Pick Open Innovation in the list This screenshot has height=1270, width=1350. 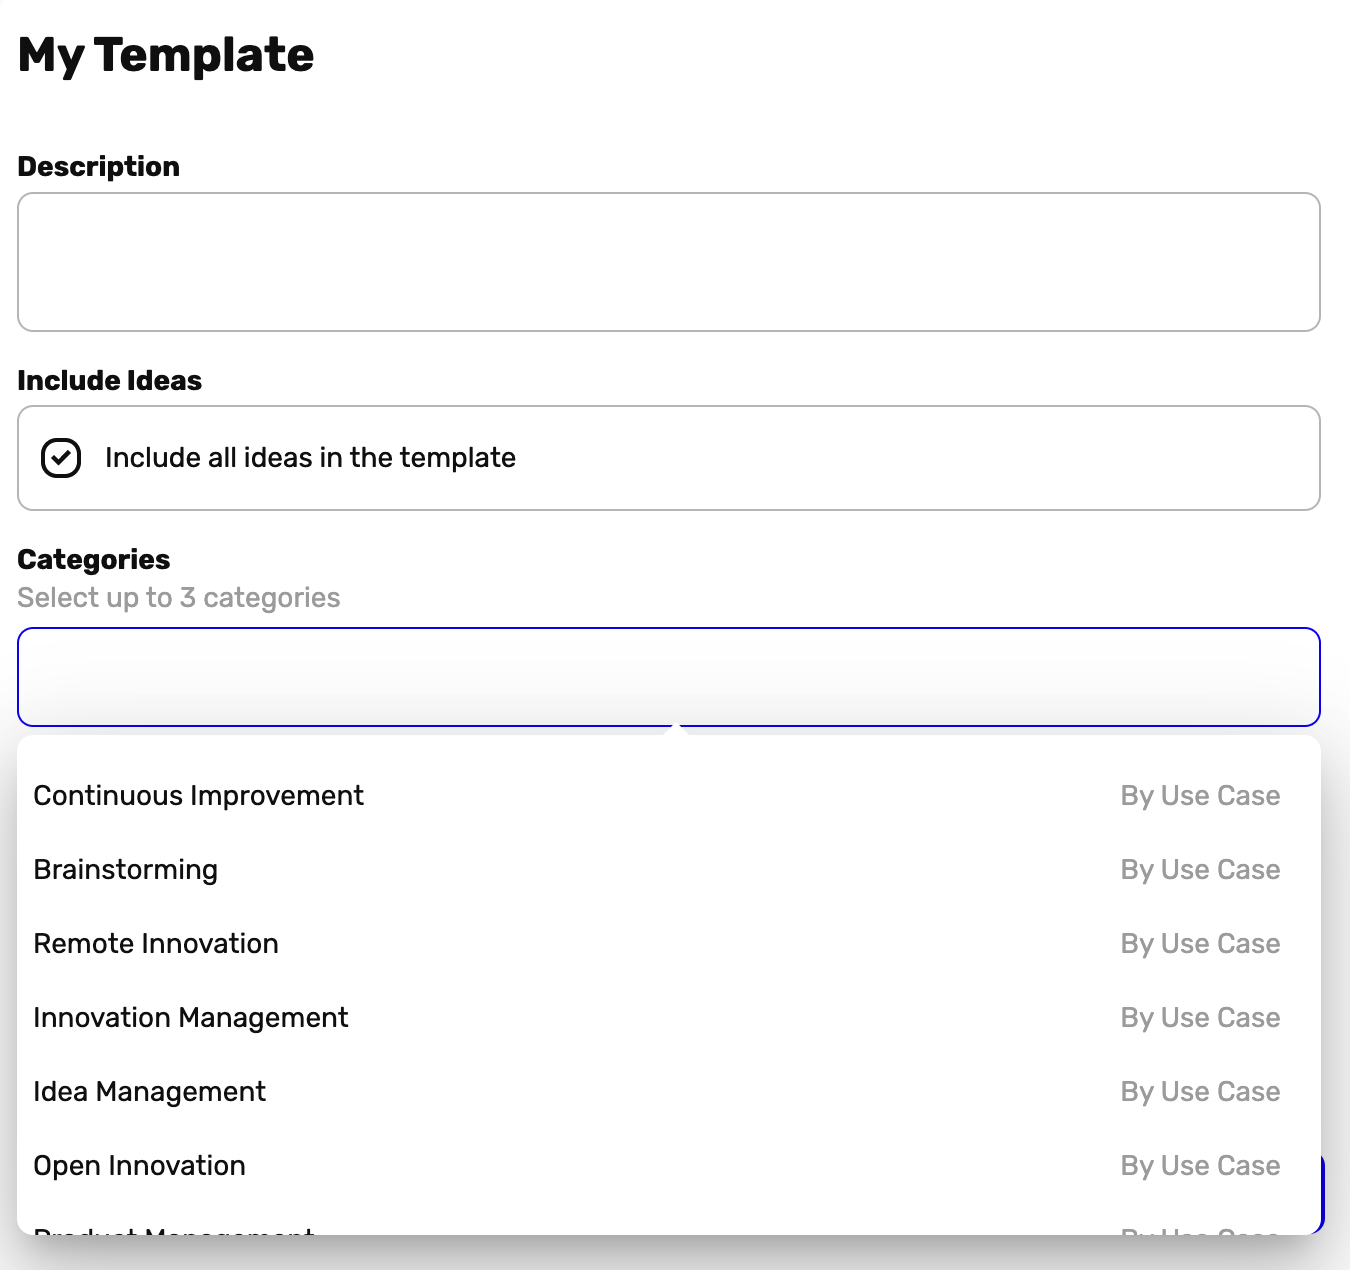[x=139, y=1166]
